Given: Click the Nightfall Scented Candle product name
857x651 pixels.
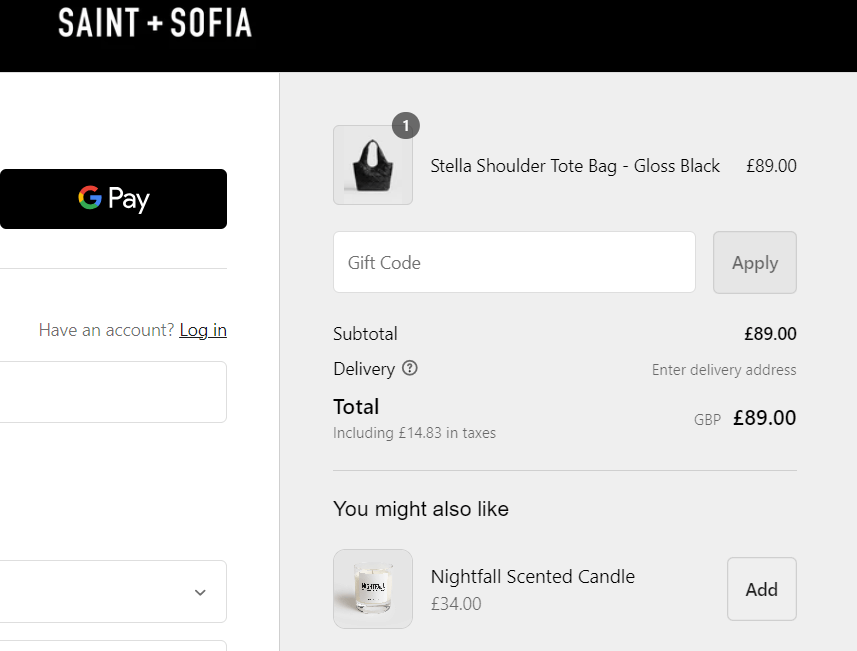Looking at the screenshot, I should (x=533, y=576).
